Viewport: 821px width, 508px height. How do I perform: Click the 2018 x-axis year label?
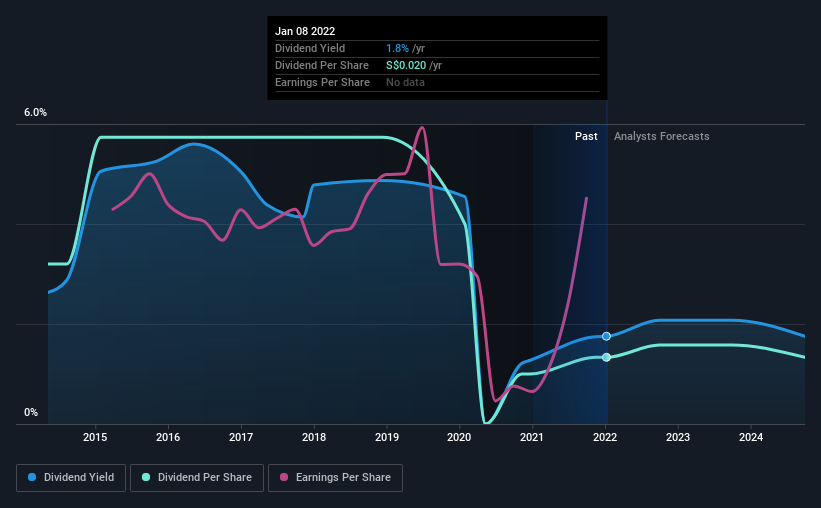pyautogui.click(x=314, y=437)
